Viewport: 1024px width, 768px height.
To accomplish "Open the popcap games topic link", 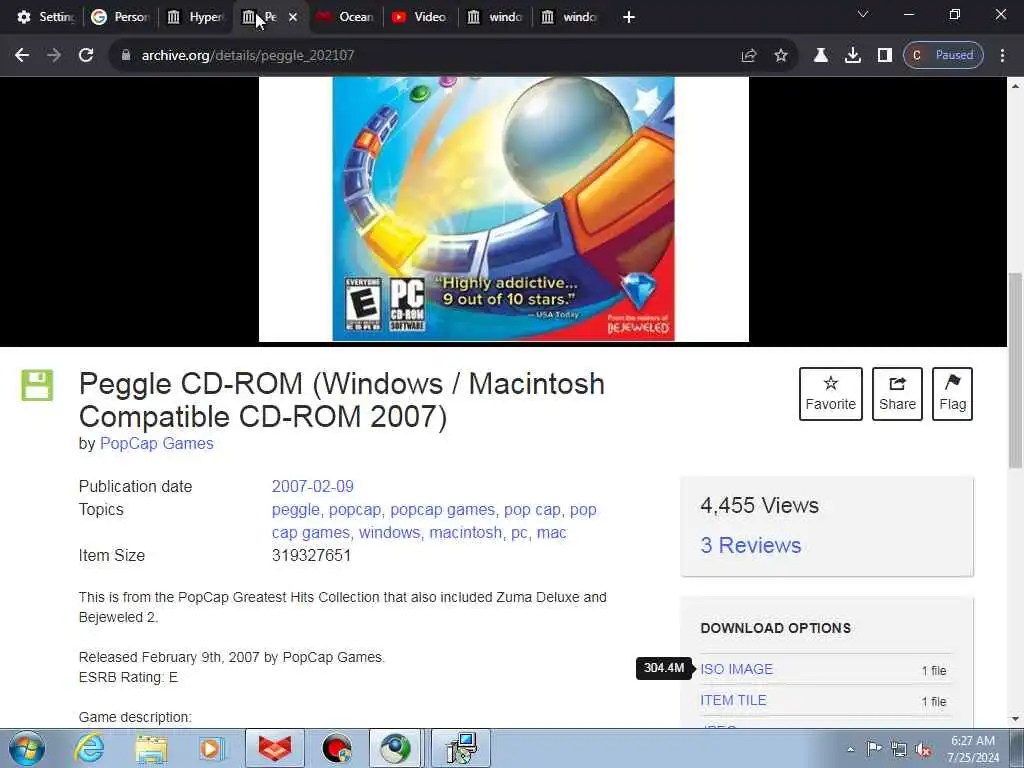I will 443,509.
